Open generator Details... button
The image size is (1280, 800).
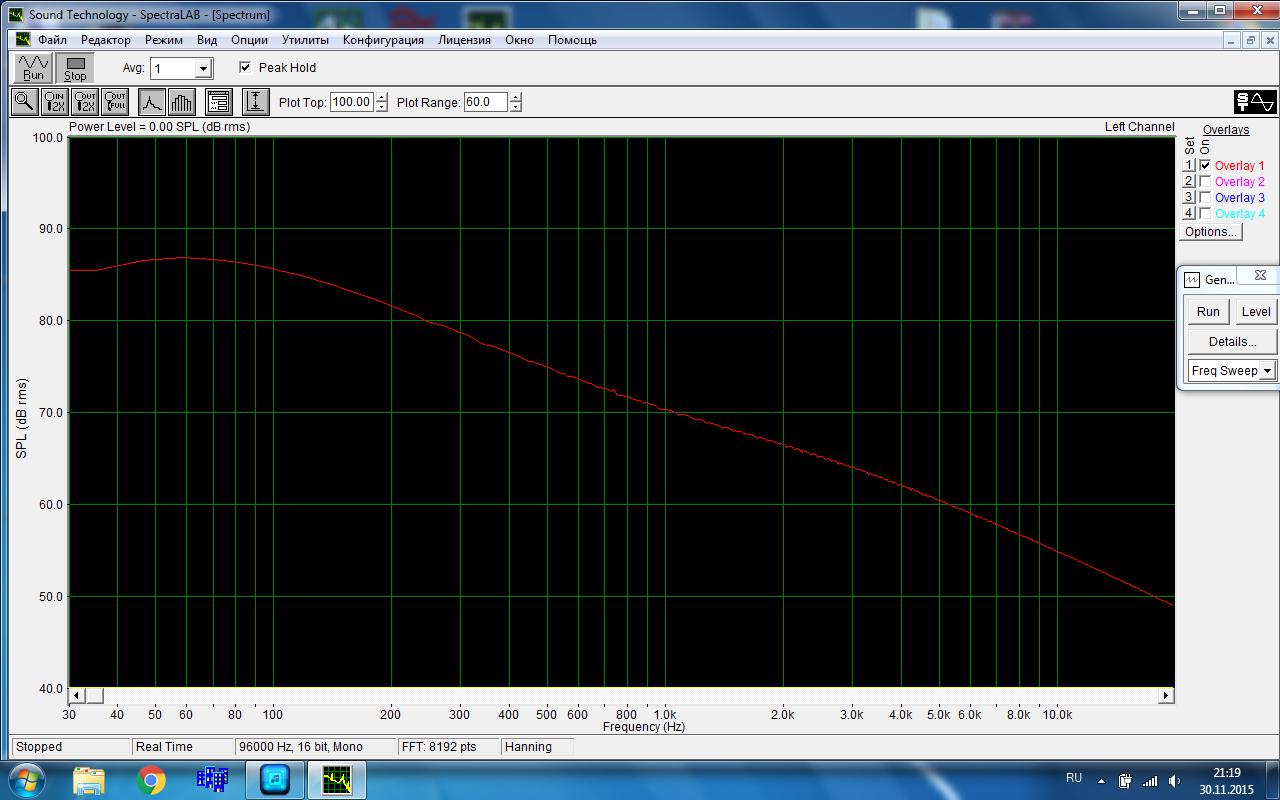coord(1232,342)
